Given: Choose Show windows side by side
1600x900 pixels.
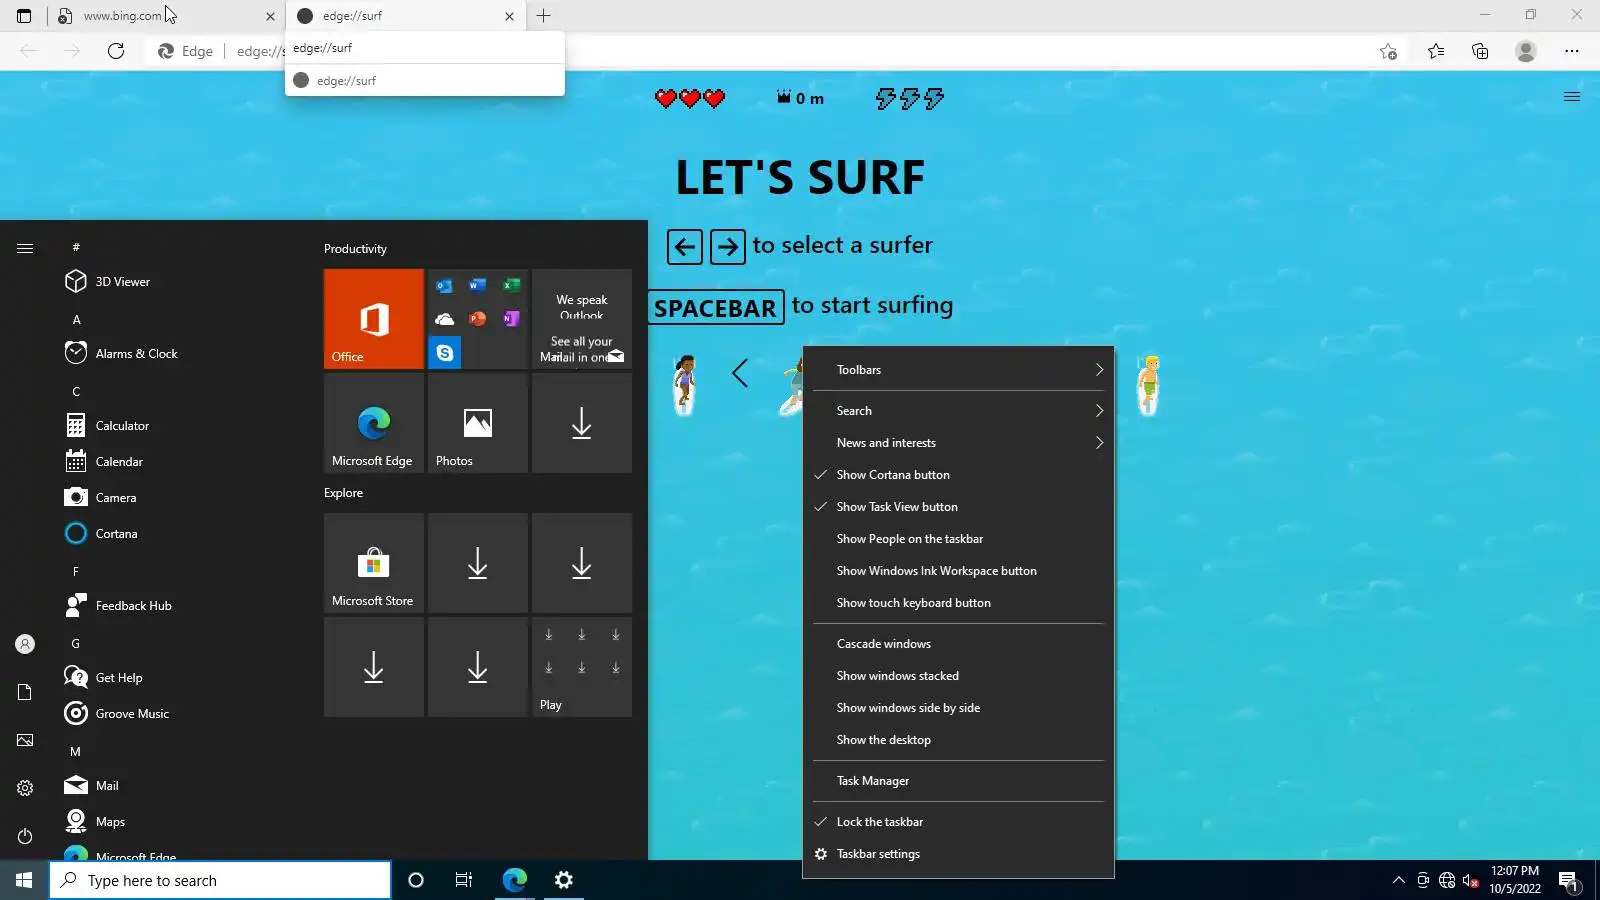Looking at the screenshot, I should (958, 708).
